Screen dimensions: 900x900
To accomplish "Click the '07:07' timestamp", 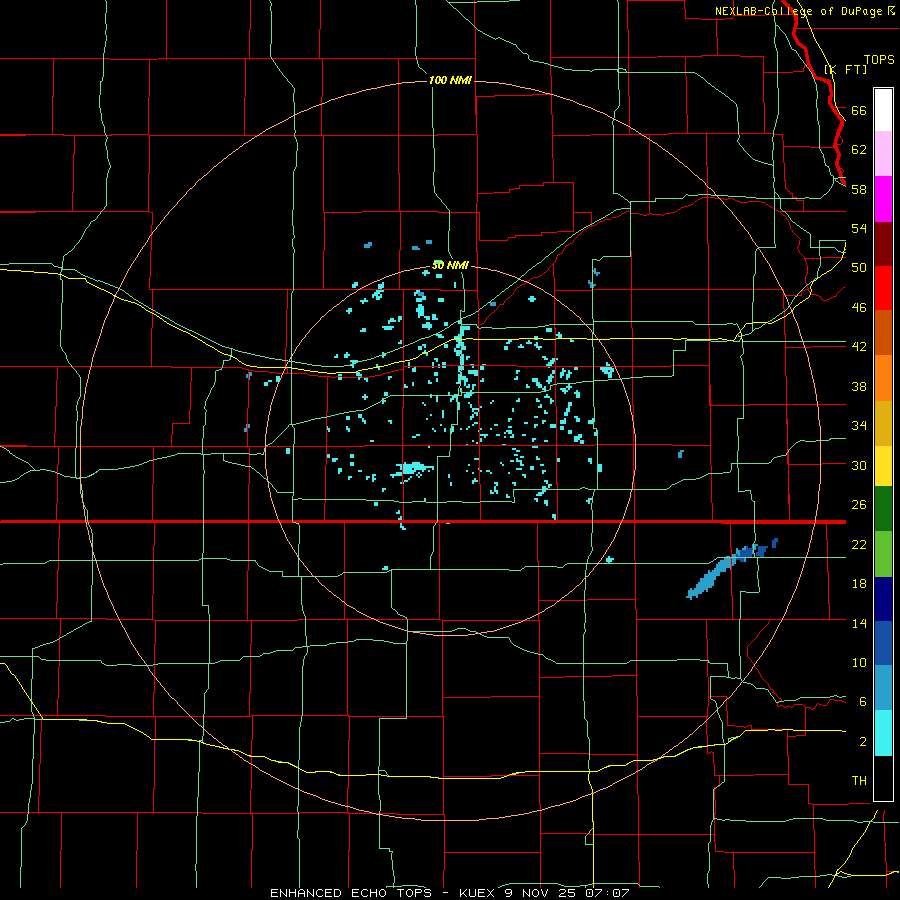I will point(608,893).
